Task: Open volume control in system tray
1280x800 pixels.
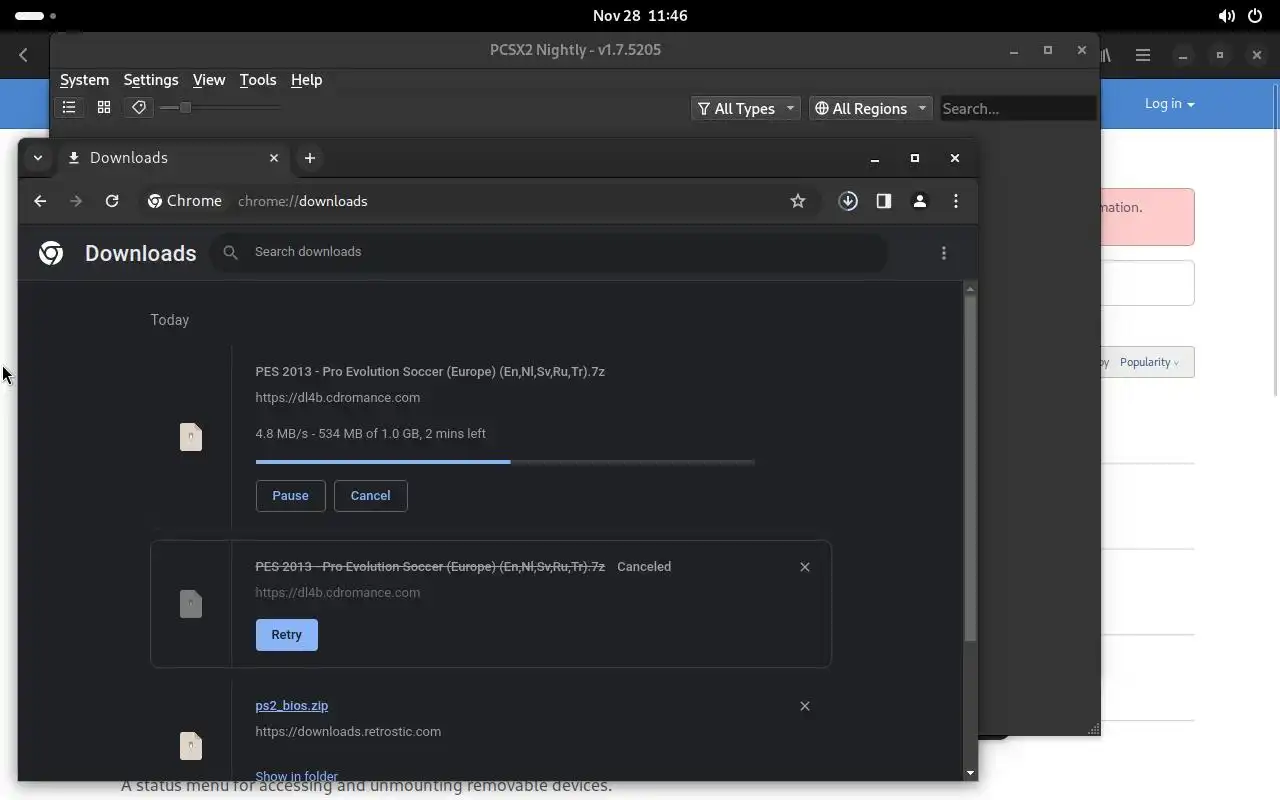Action: tap(1226, 16)
